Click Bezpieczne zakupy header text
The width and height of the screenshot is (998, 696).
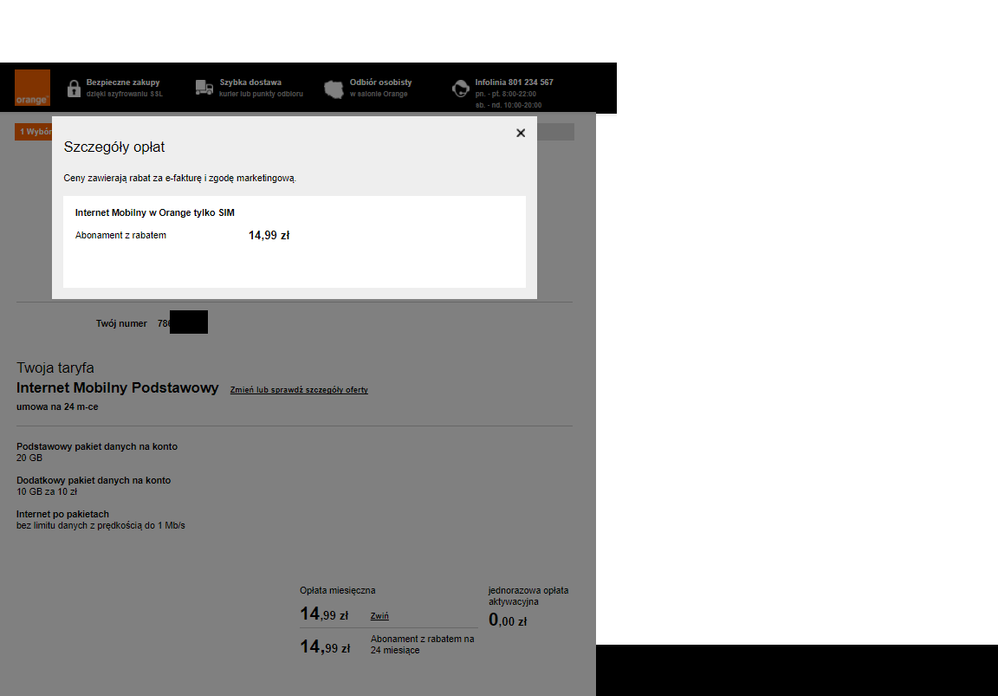(123, 82)
